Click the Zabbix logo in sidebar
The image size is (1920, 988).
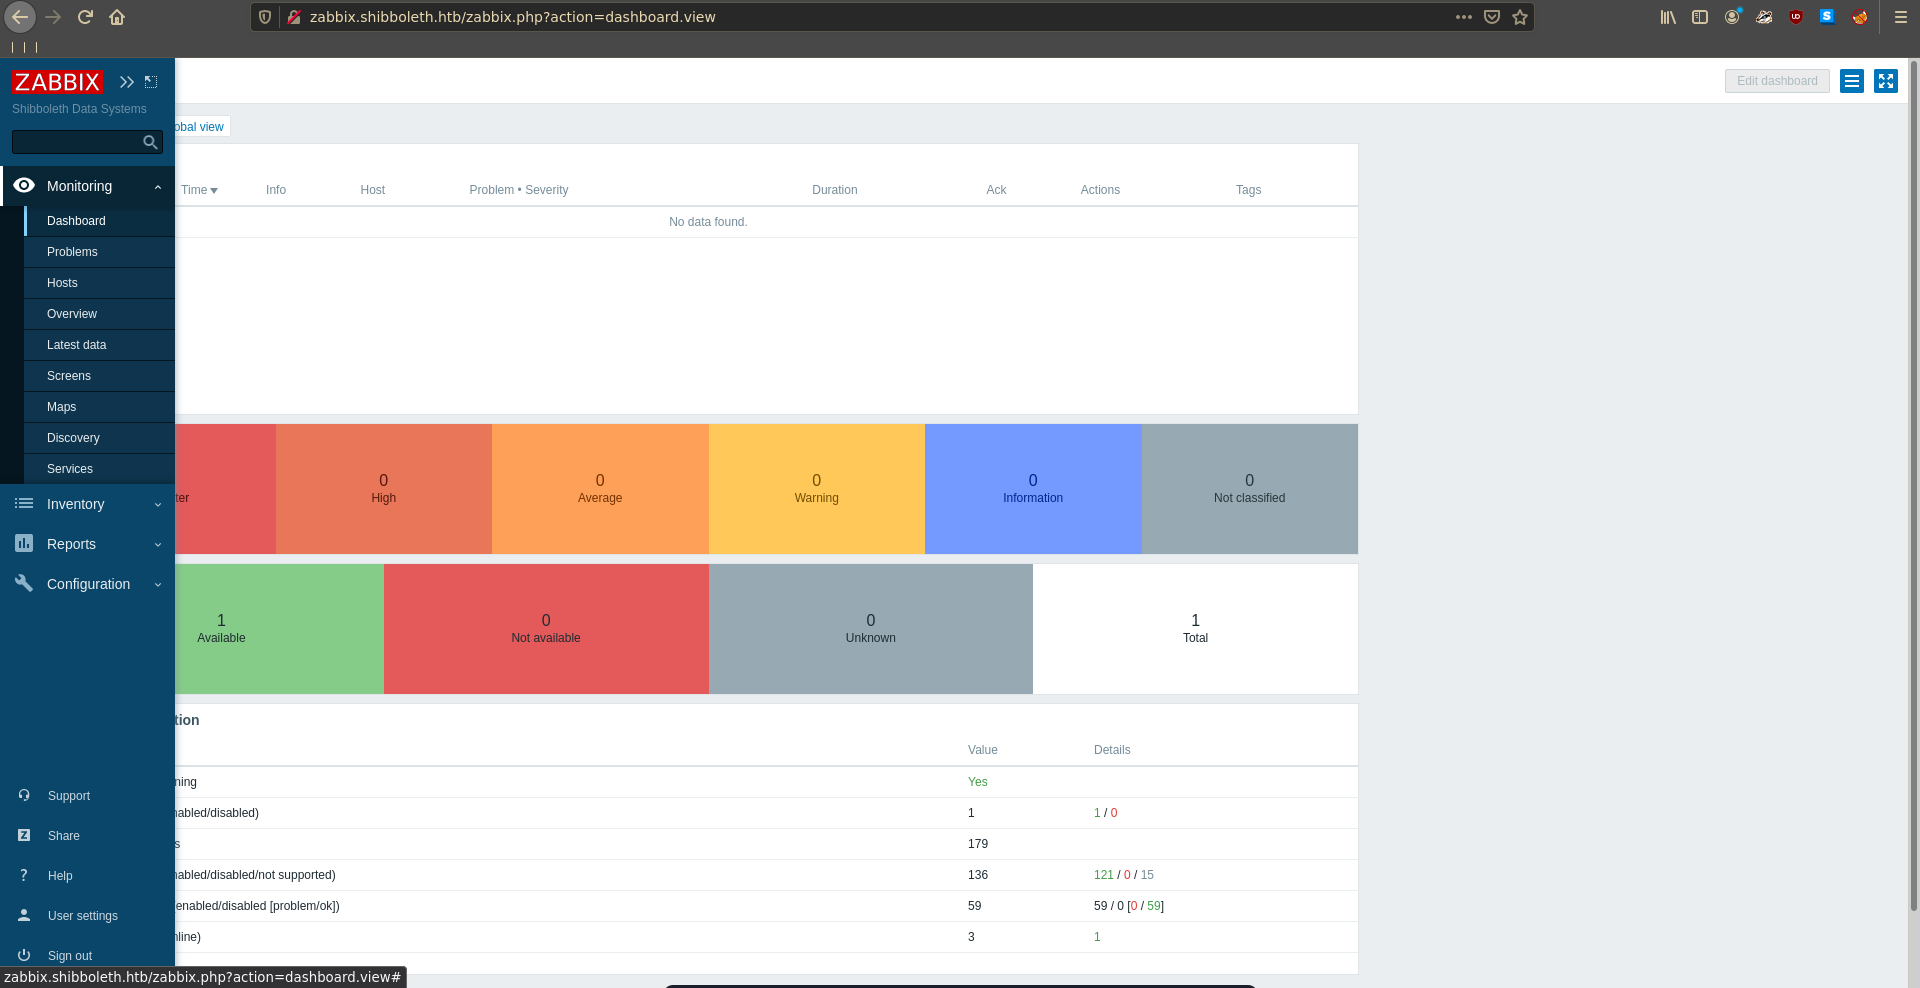pyautogui.click(x=57, y=82)
